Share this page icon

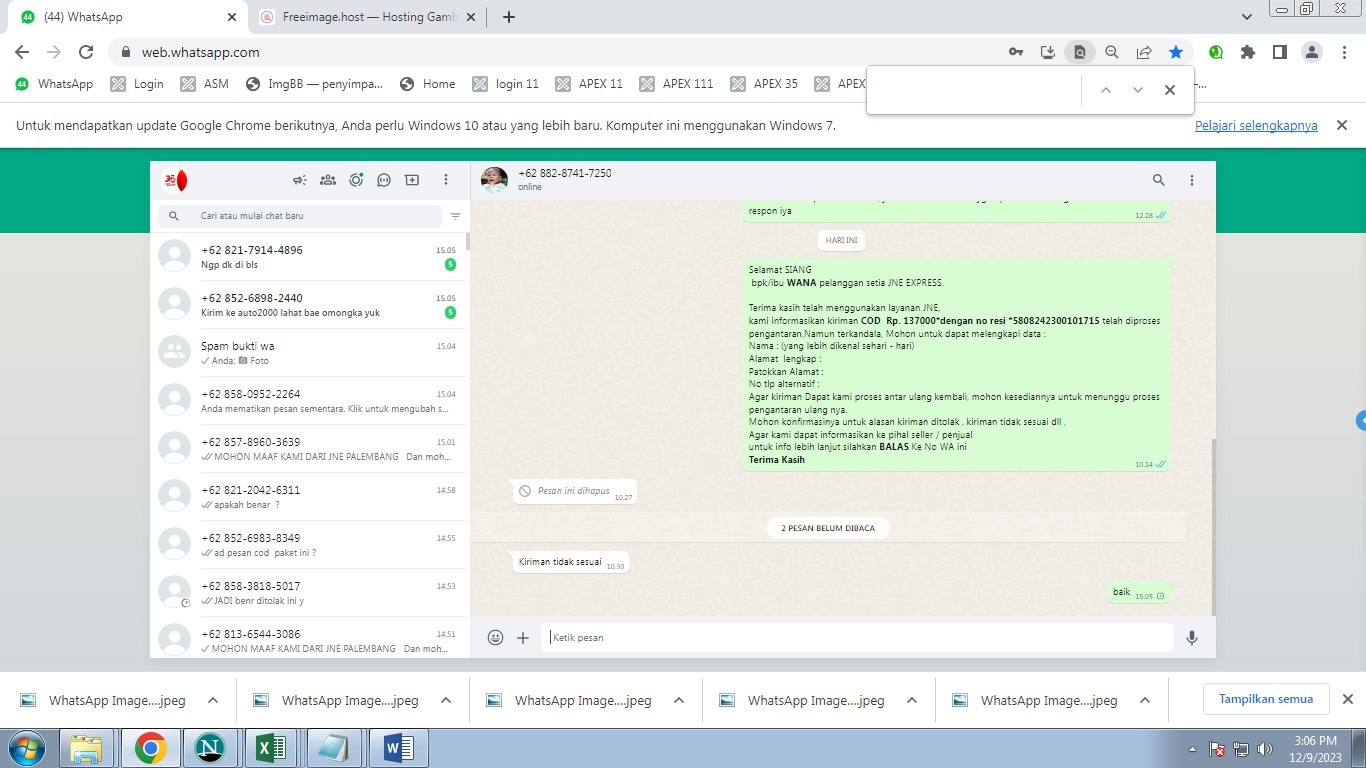click(1144, 52)
